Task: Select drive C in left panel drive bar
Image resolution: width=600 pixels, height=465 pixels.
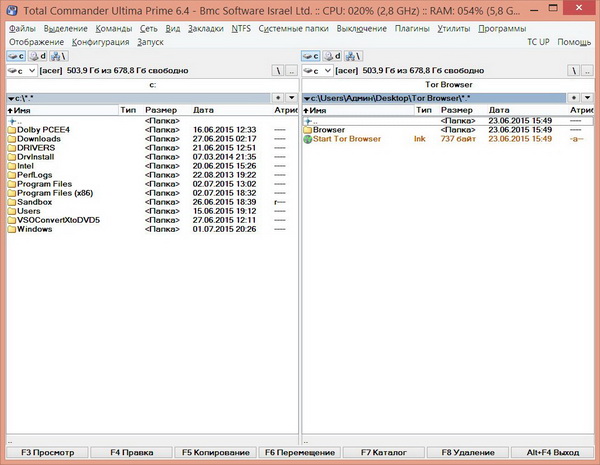Action: 16,56
